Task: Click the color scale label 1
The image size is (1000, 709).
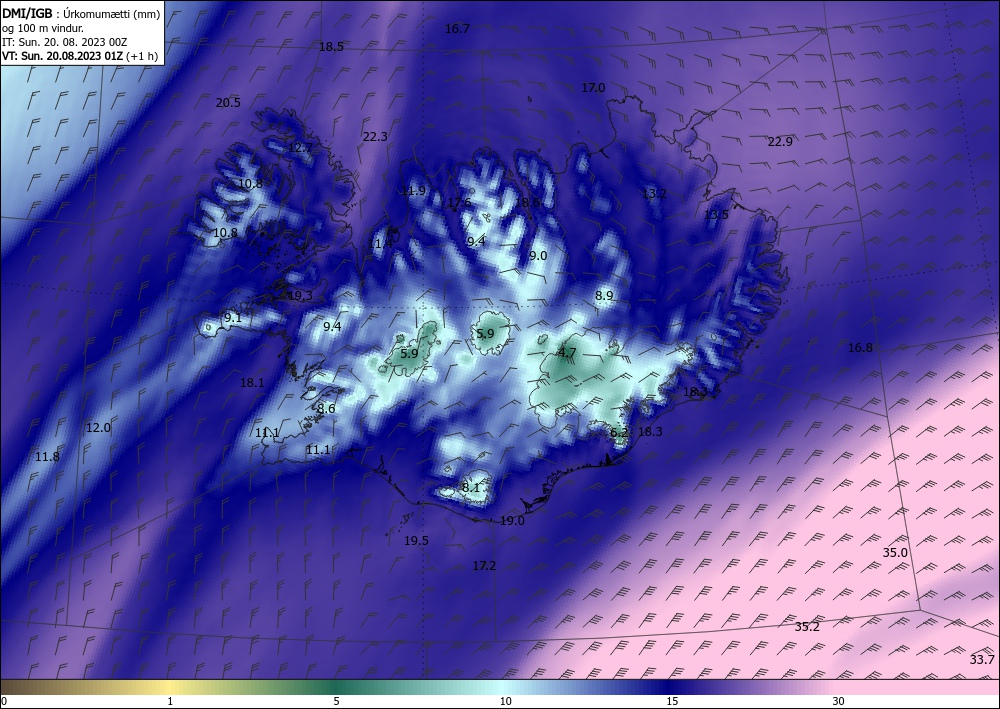Action: point(170,701)
